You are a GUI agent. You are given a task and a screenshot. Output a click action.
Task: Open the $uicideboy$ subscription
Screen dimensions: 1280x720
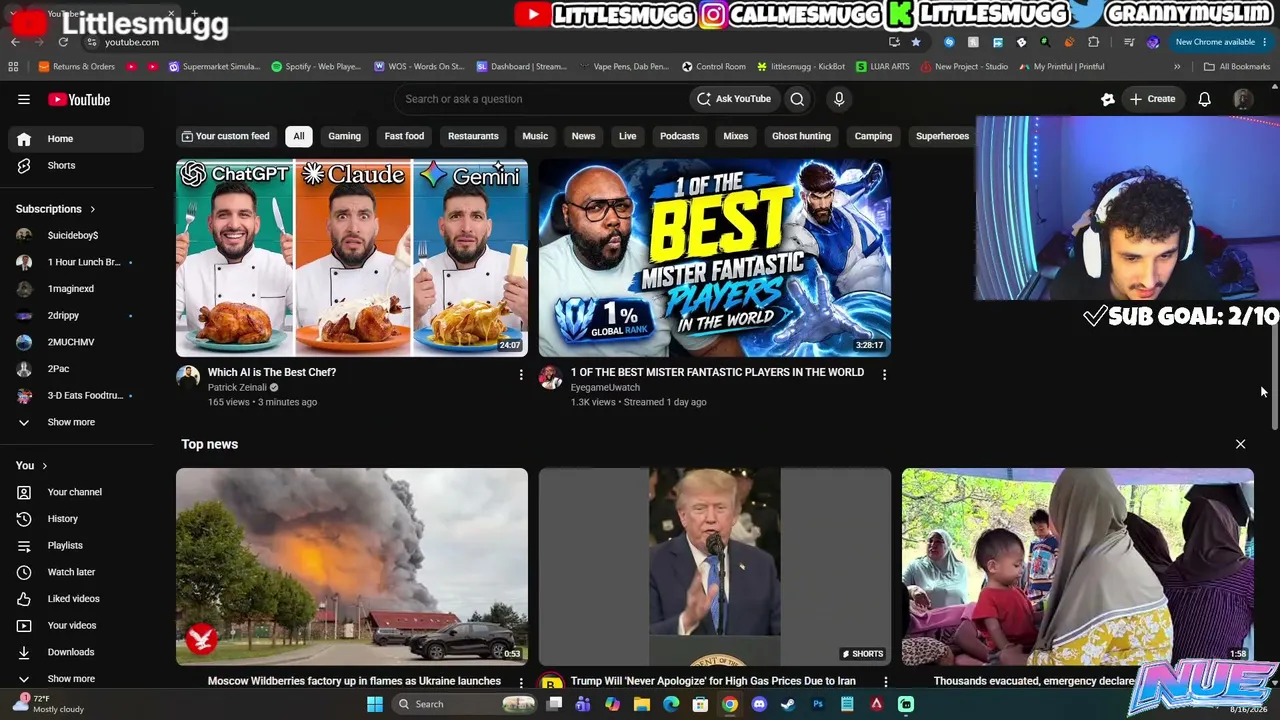pyautogui.click(x=72, y=235)
